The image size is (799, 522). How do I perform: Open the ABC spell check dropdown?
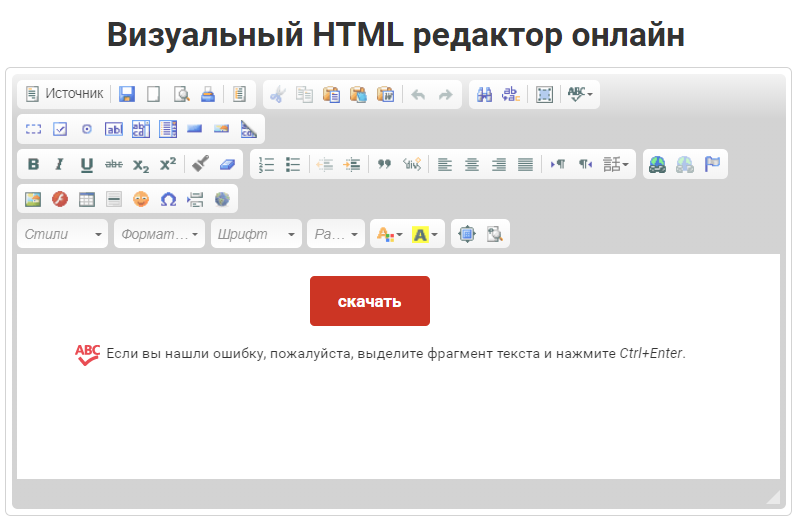pyautogui.click(x=580, y=95)
